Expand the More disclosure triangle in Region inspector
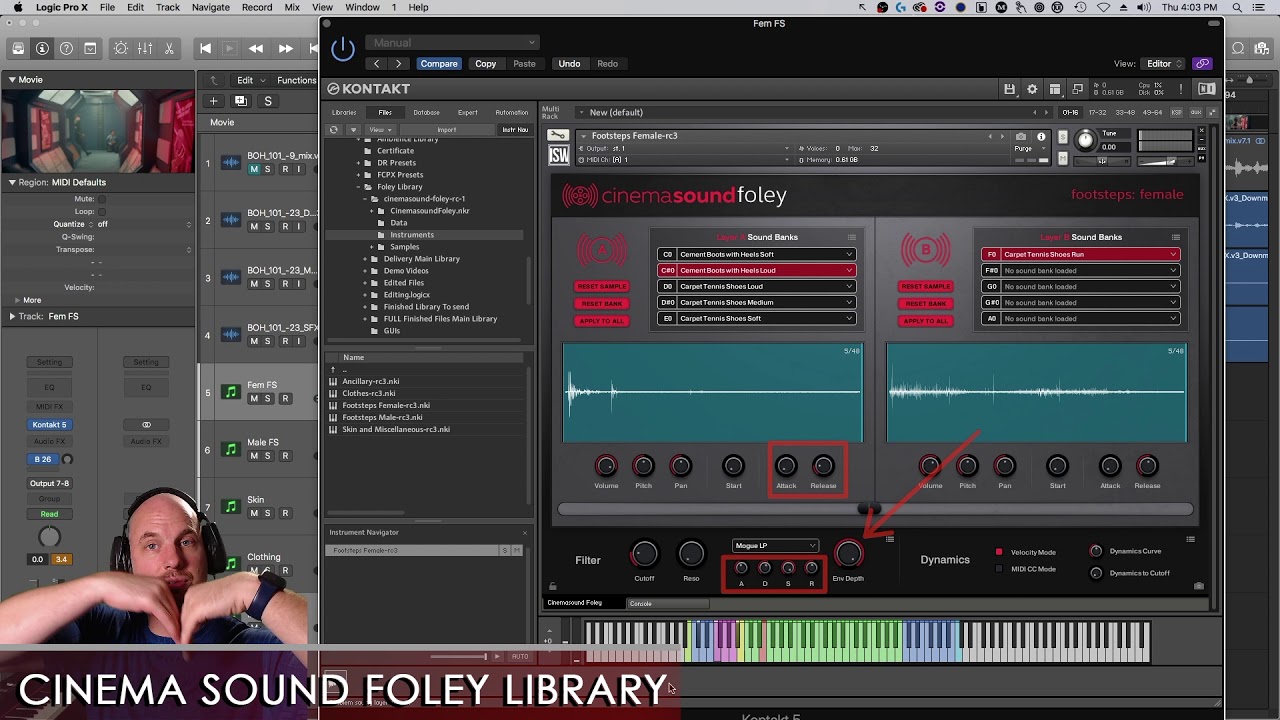This screenshot has height=720, width=1280. 17,300
